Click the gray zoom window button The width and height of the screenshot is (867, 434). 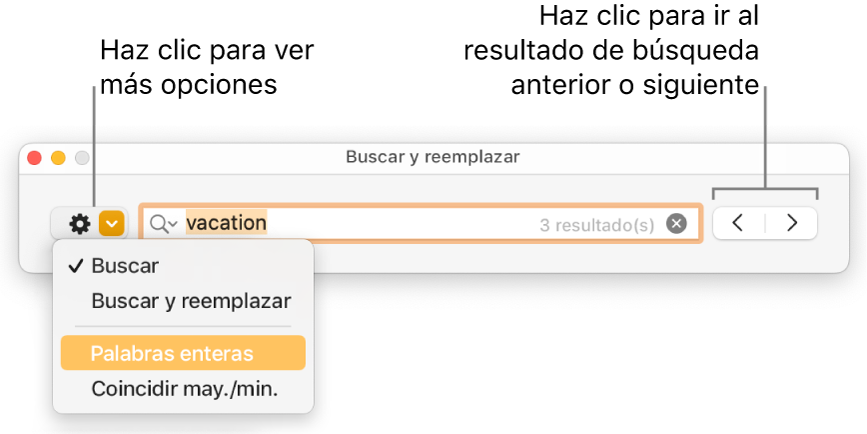tap(82, 157)
